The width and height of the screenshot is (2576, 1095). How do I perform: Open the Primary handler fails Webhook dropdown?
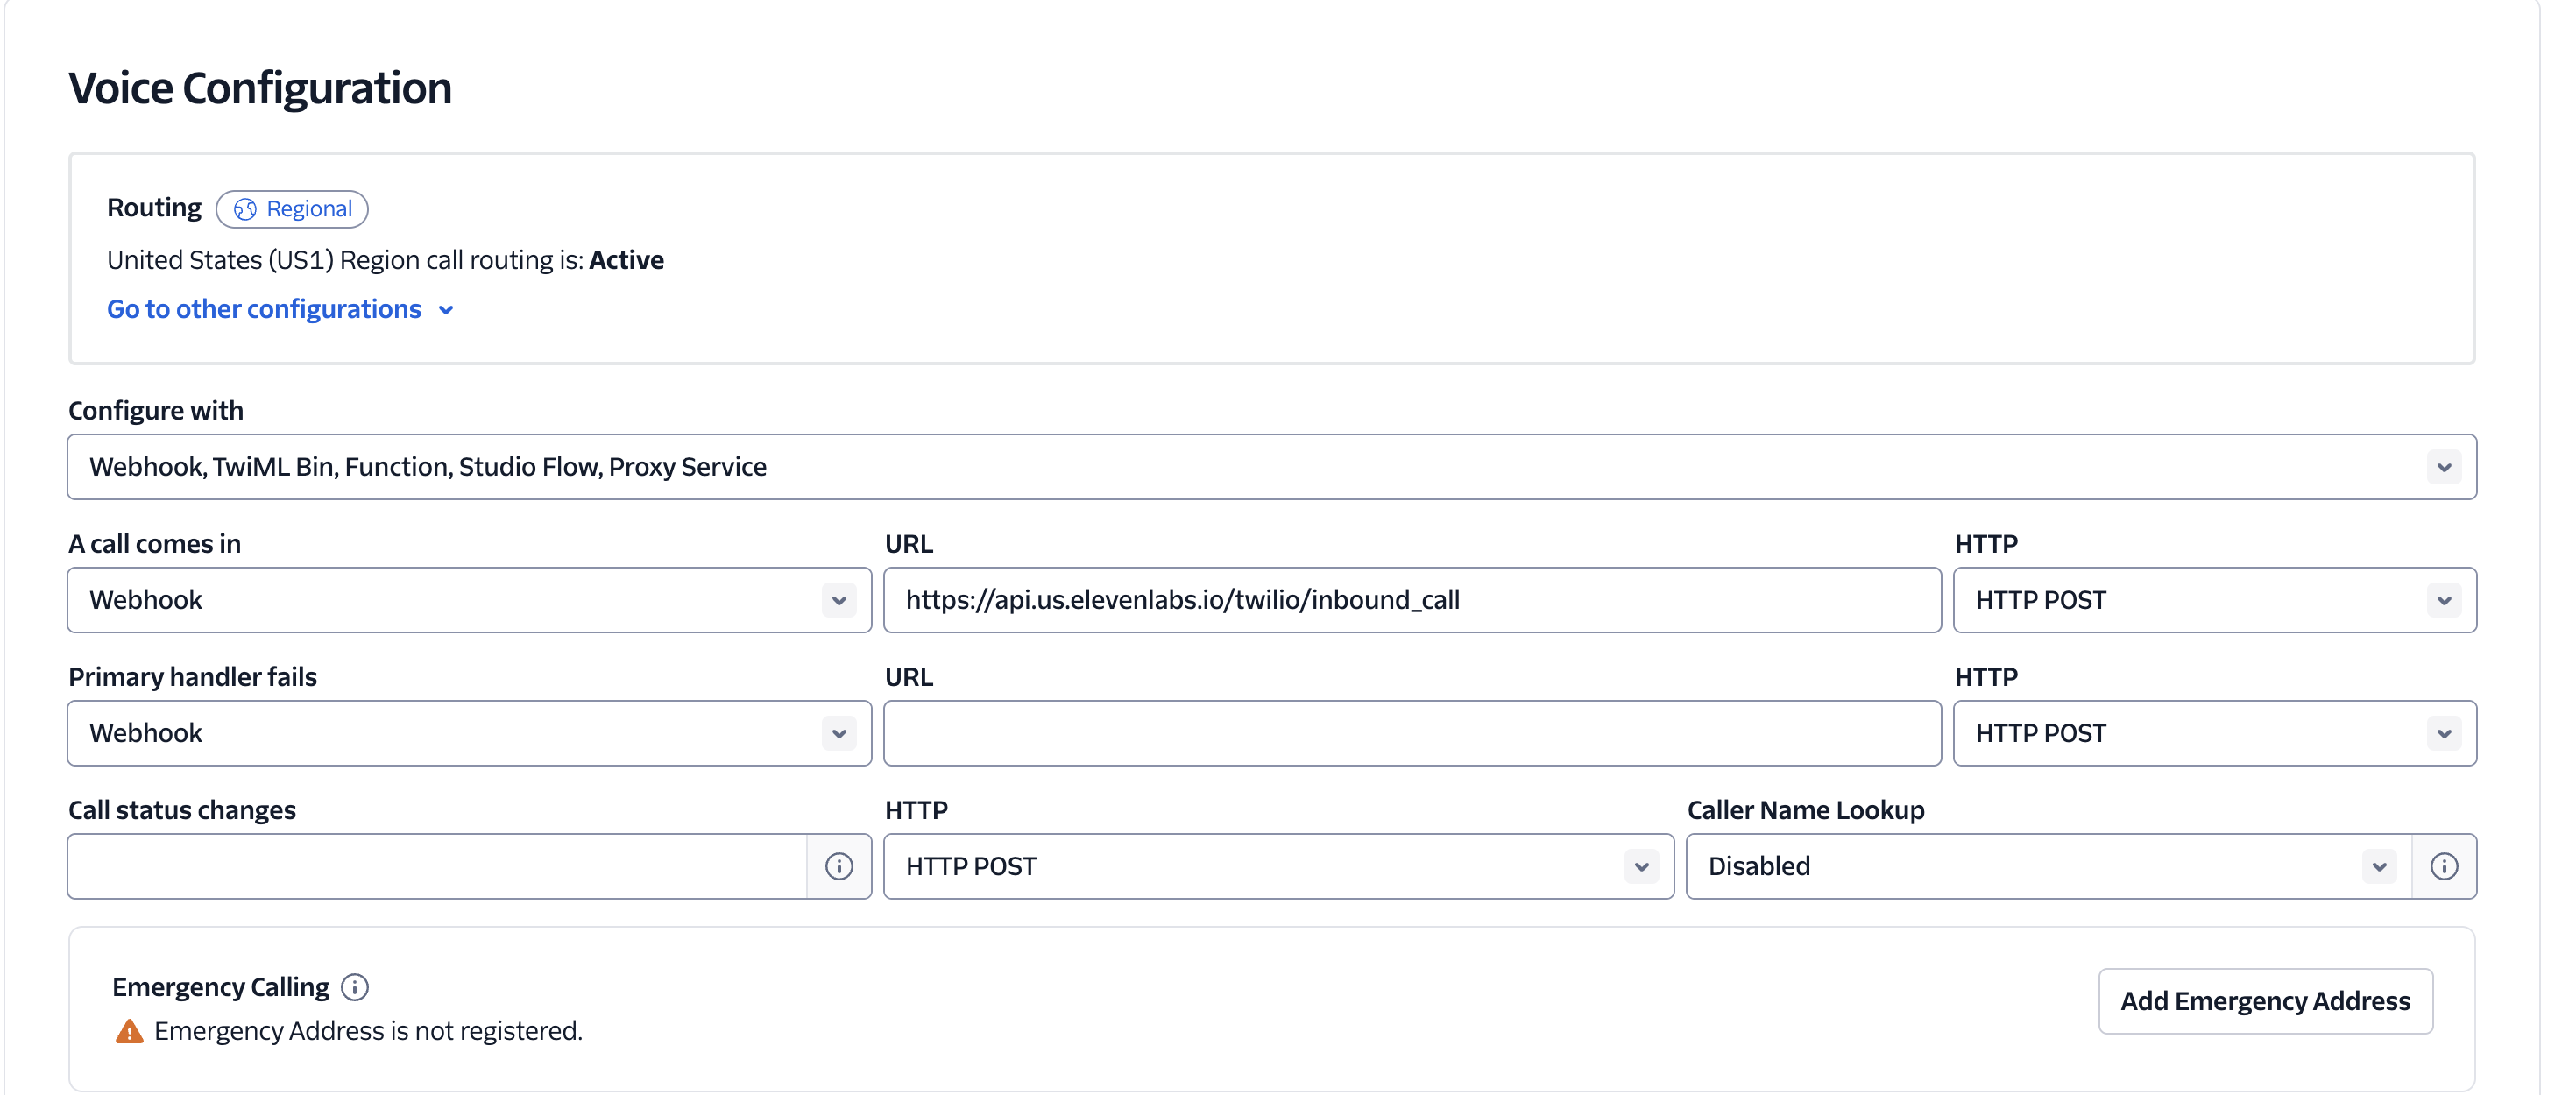[468, 733]
